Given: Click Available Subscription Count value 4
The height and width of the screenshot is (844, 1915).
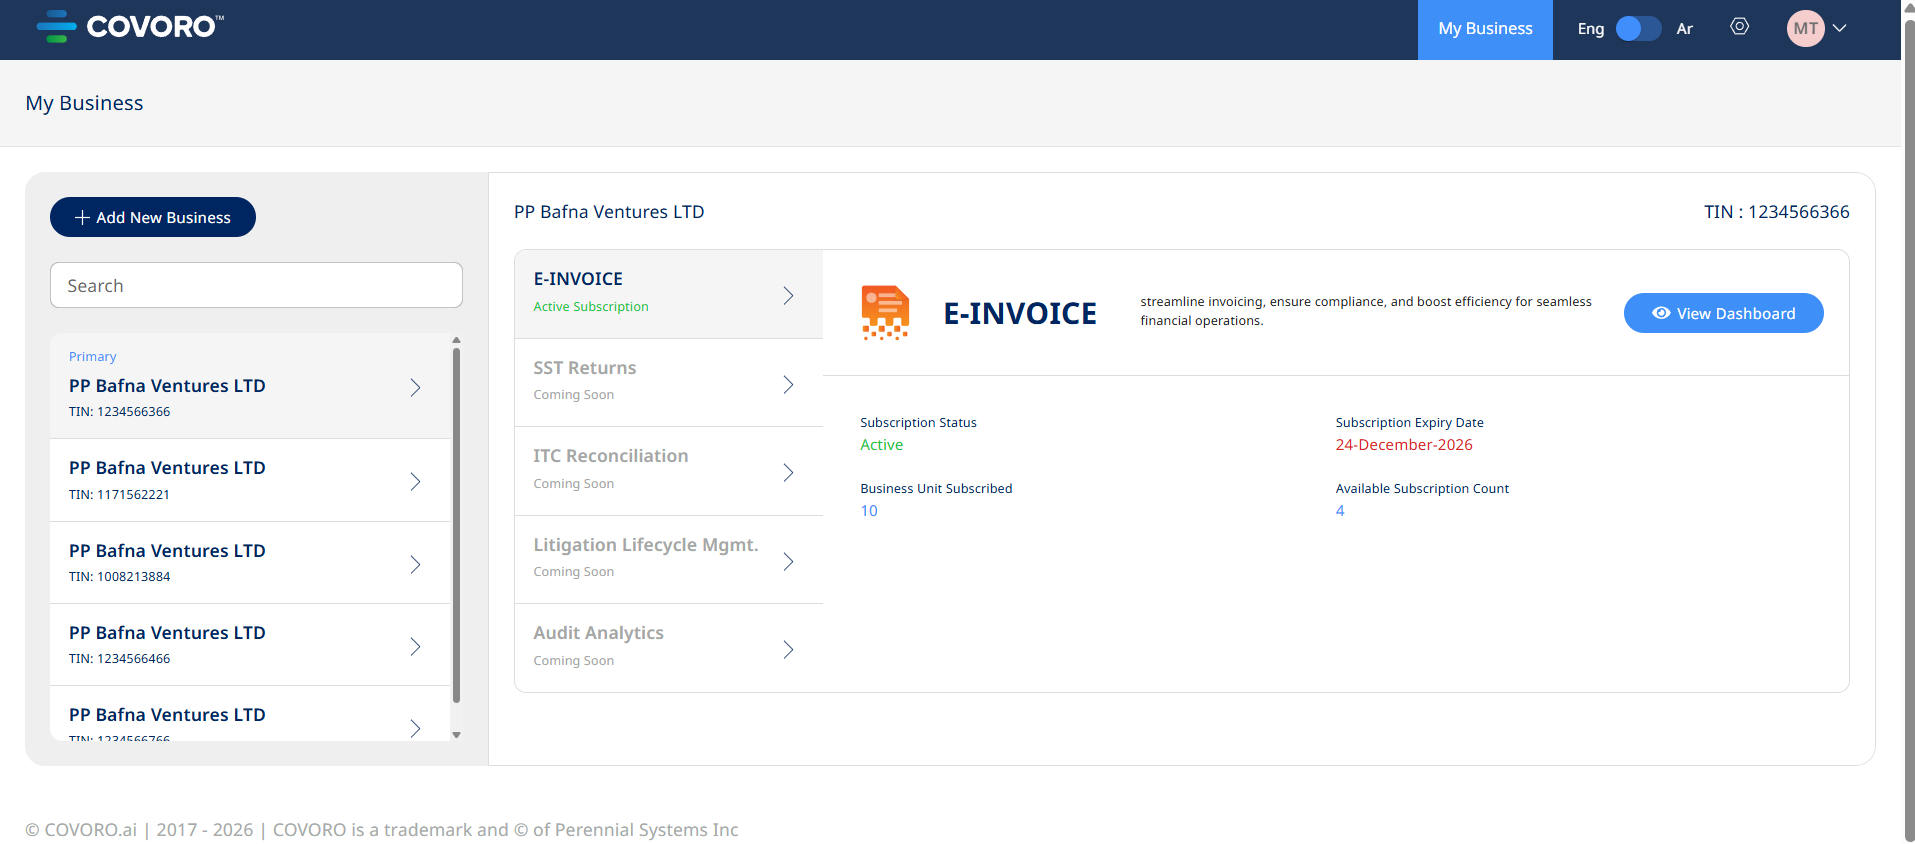Looking at the screenshot, I should [1340, 511].
